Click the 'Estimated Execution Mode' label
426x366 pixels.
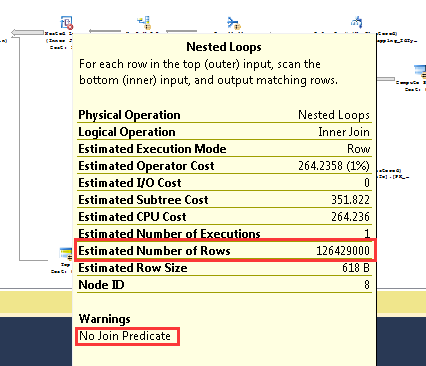(x=152, y=149)
